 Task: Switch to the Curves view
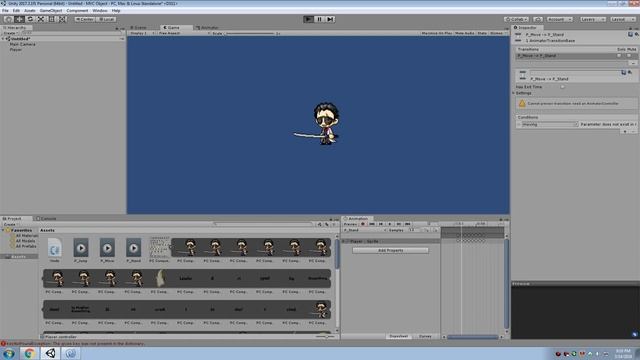tap(425, 336)
